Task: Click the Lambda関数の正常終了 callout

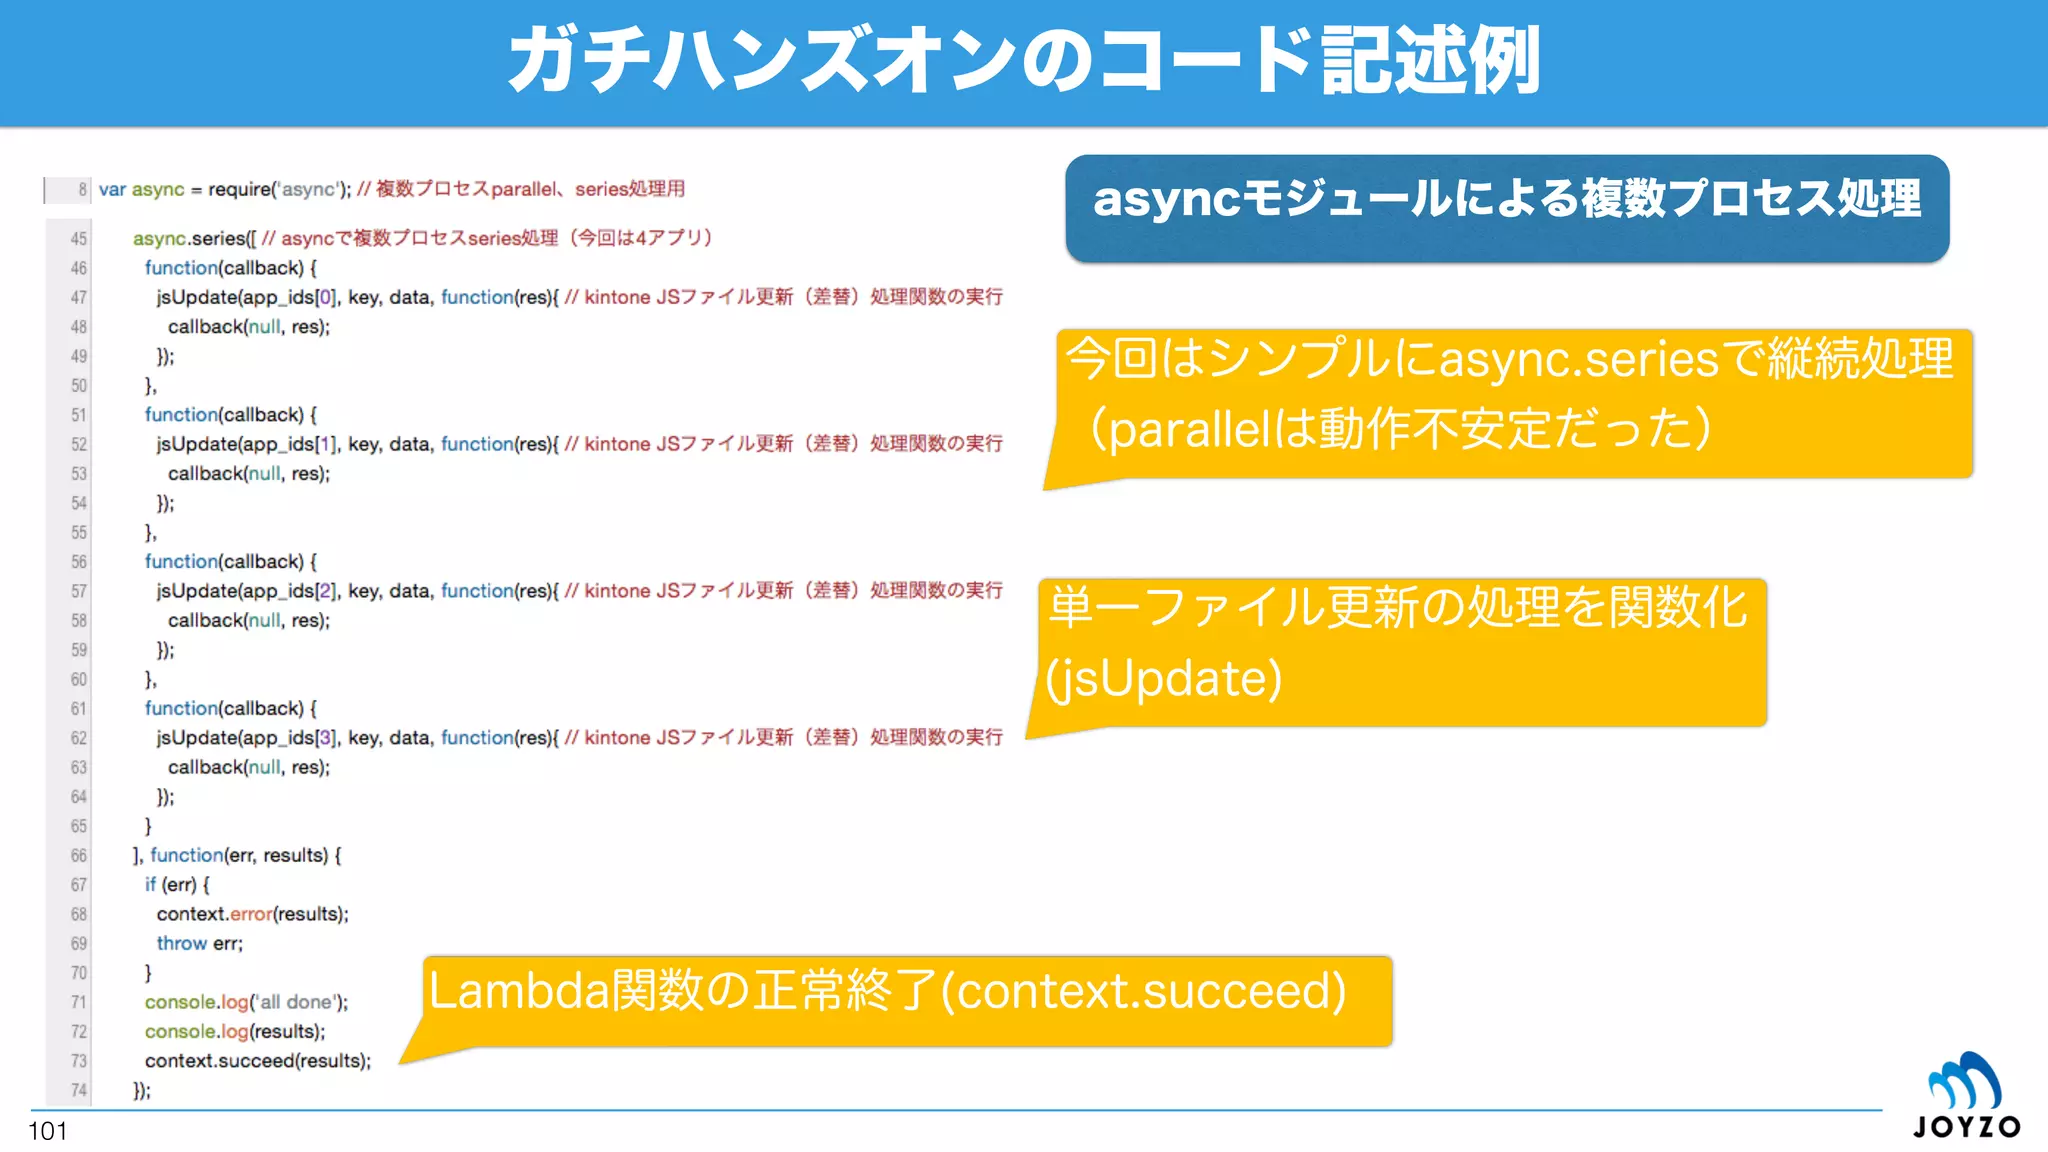Action: 905,1001
